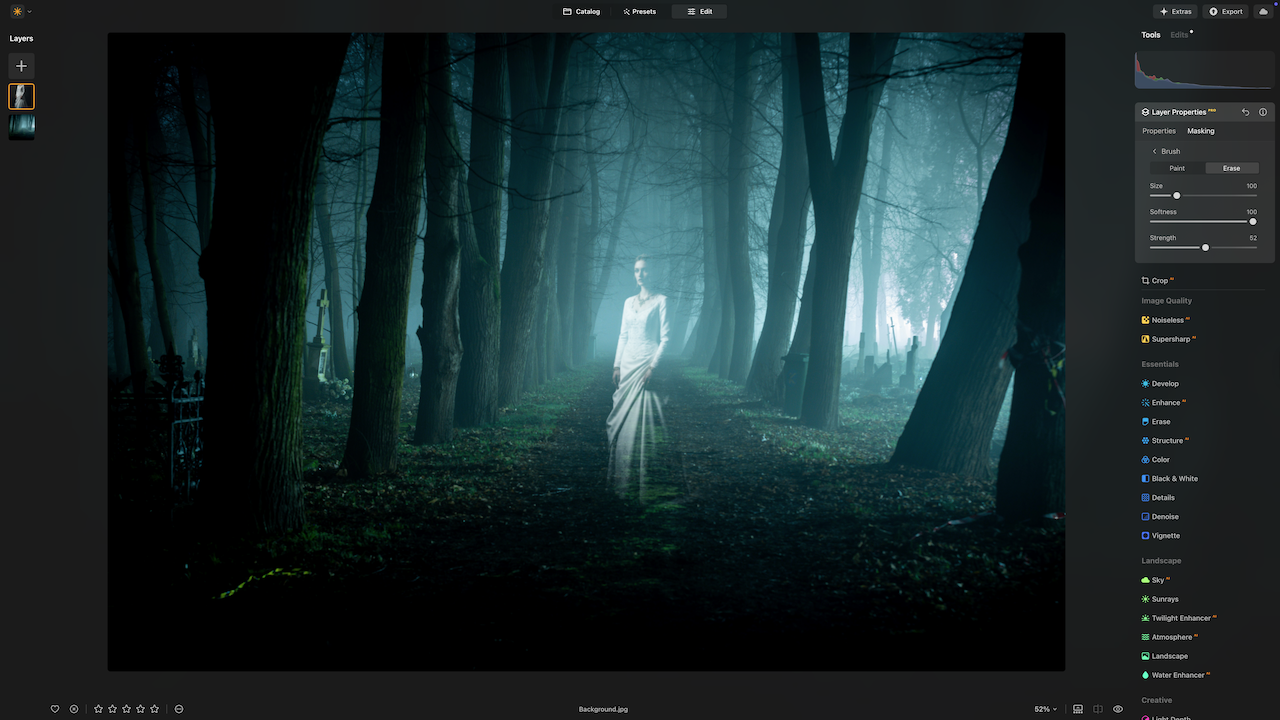
Task: Open the 52% zoom level dropdown
Action: (x=1045, y=709)
